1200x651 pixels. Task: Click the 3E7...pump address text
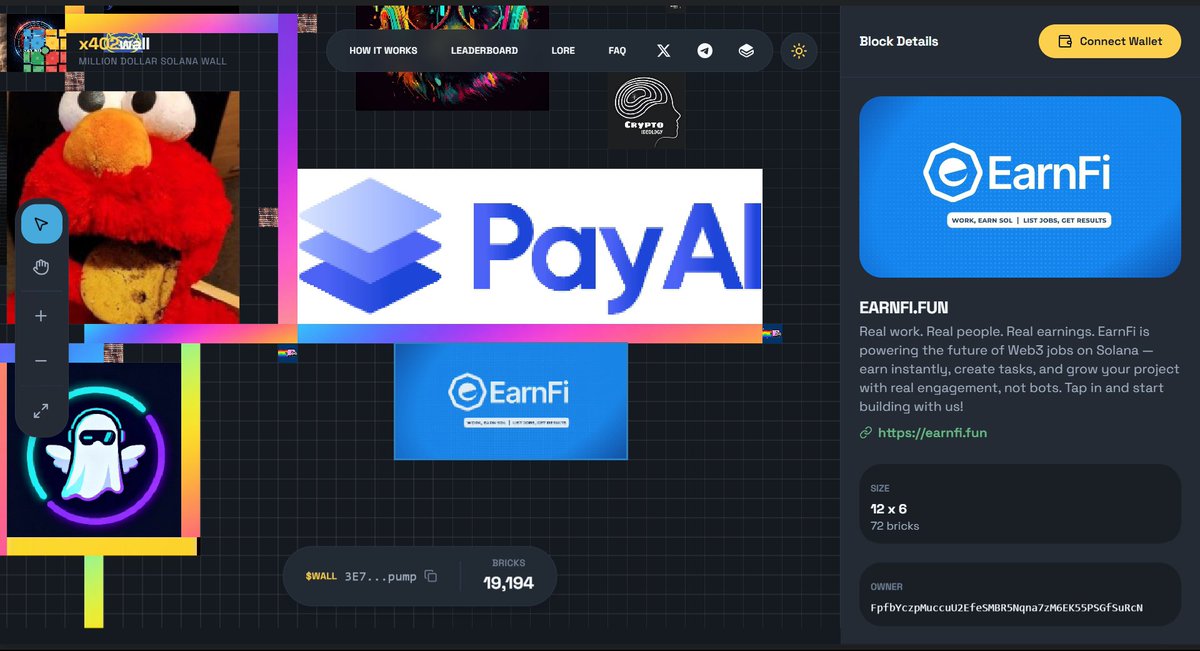[x=380, y=577]
